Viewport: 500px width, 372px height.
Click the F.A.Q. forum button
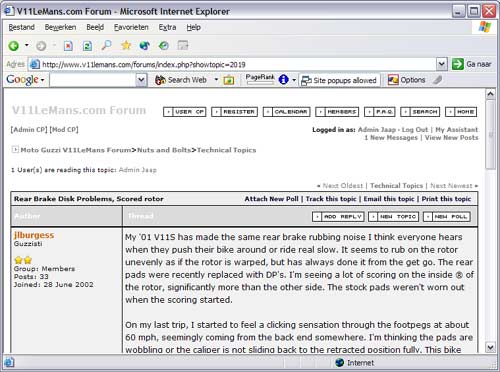pos(380,112)
